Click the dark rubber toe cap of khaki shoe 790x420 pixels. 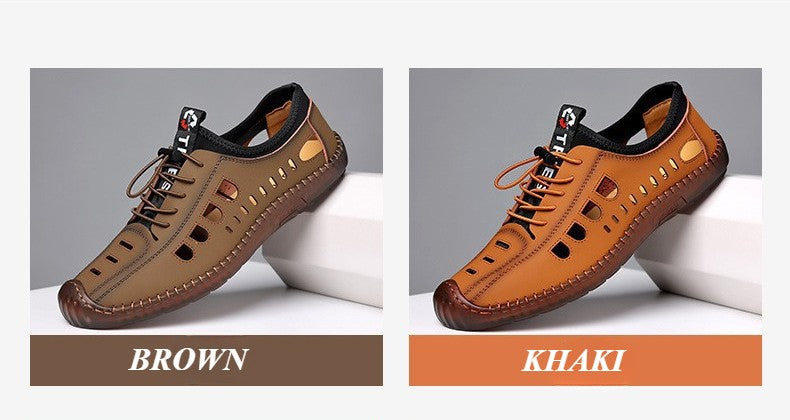coord(456,307)
